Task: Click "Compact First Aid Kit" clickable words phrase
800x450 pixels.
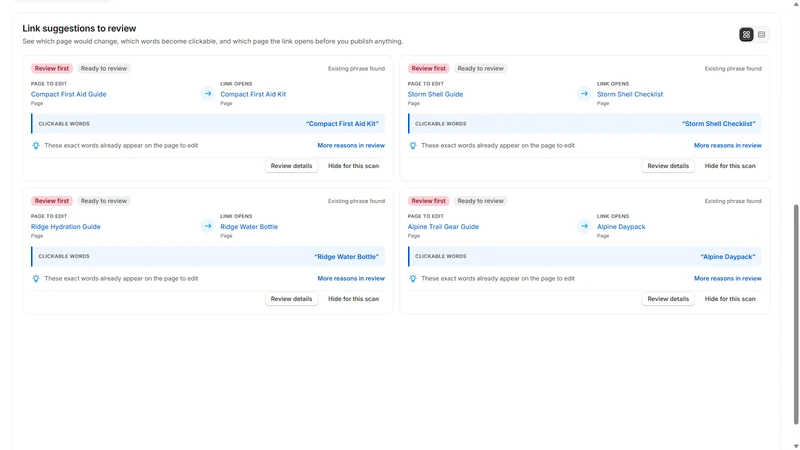Action: click(x=342, y=124)
